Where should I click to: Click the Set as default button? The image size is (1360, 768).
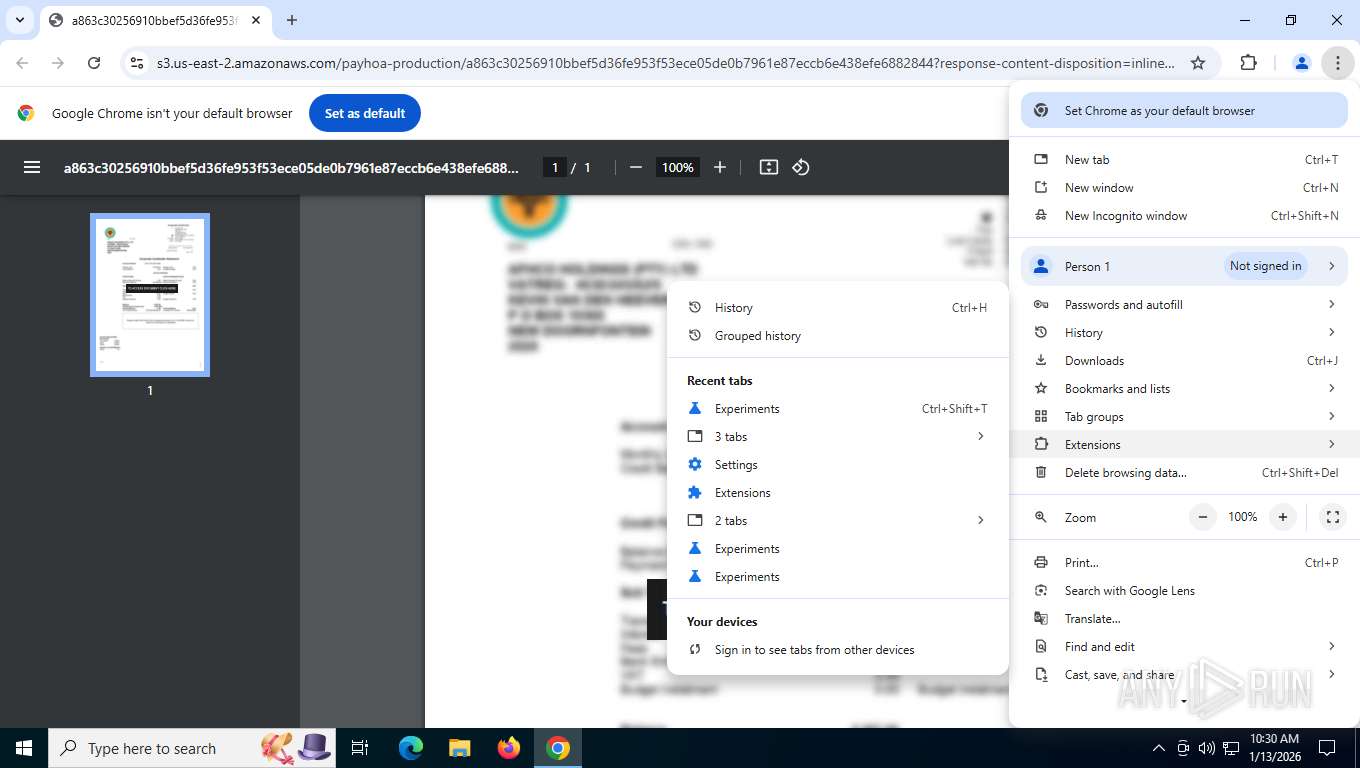365,113
